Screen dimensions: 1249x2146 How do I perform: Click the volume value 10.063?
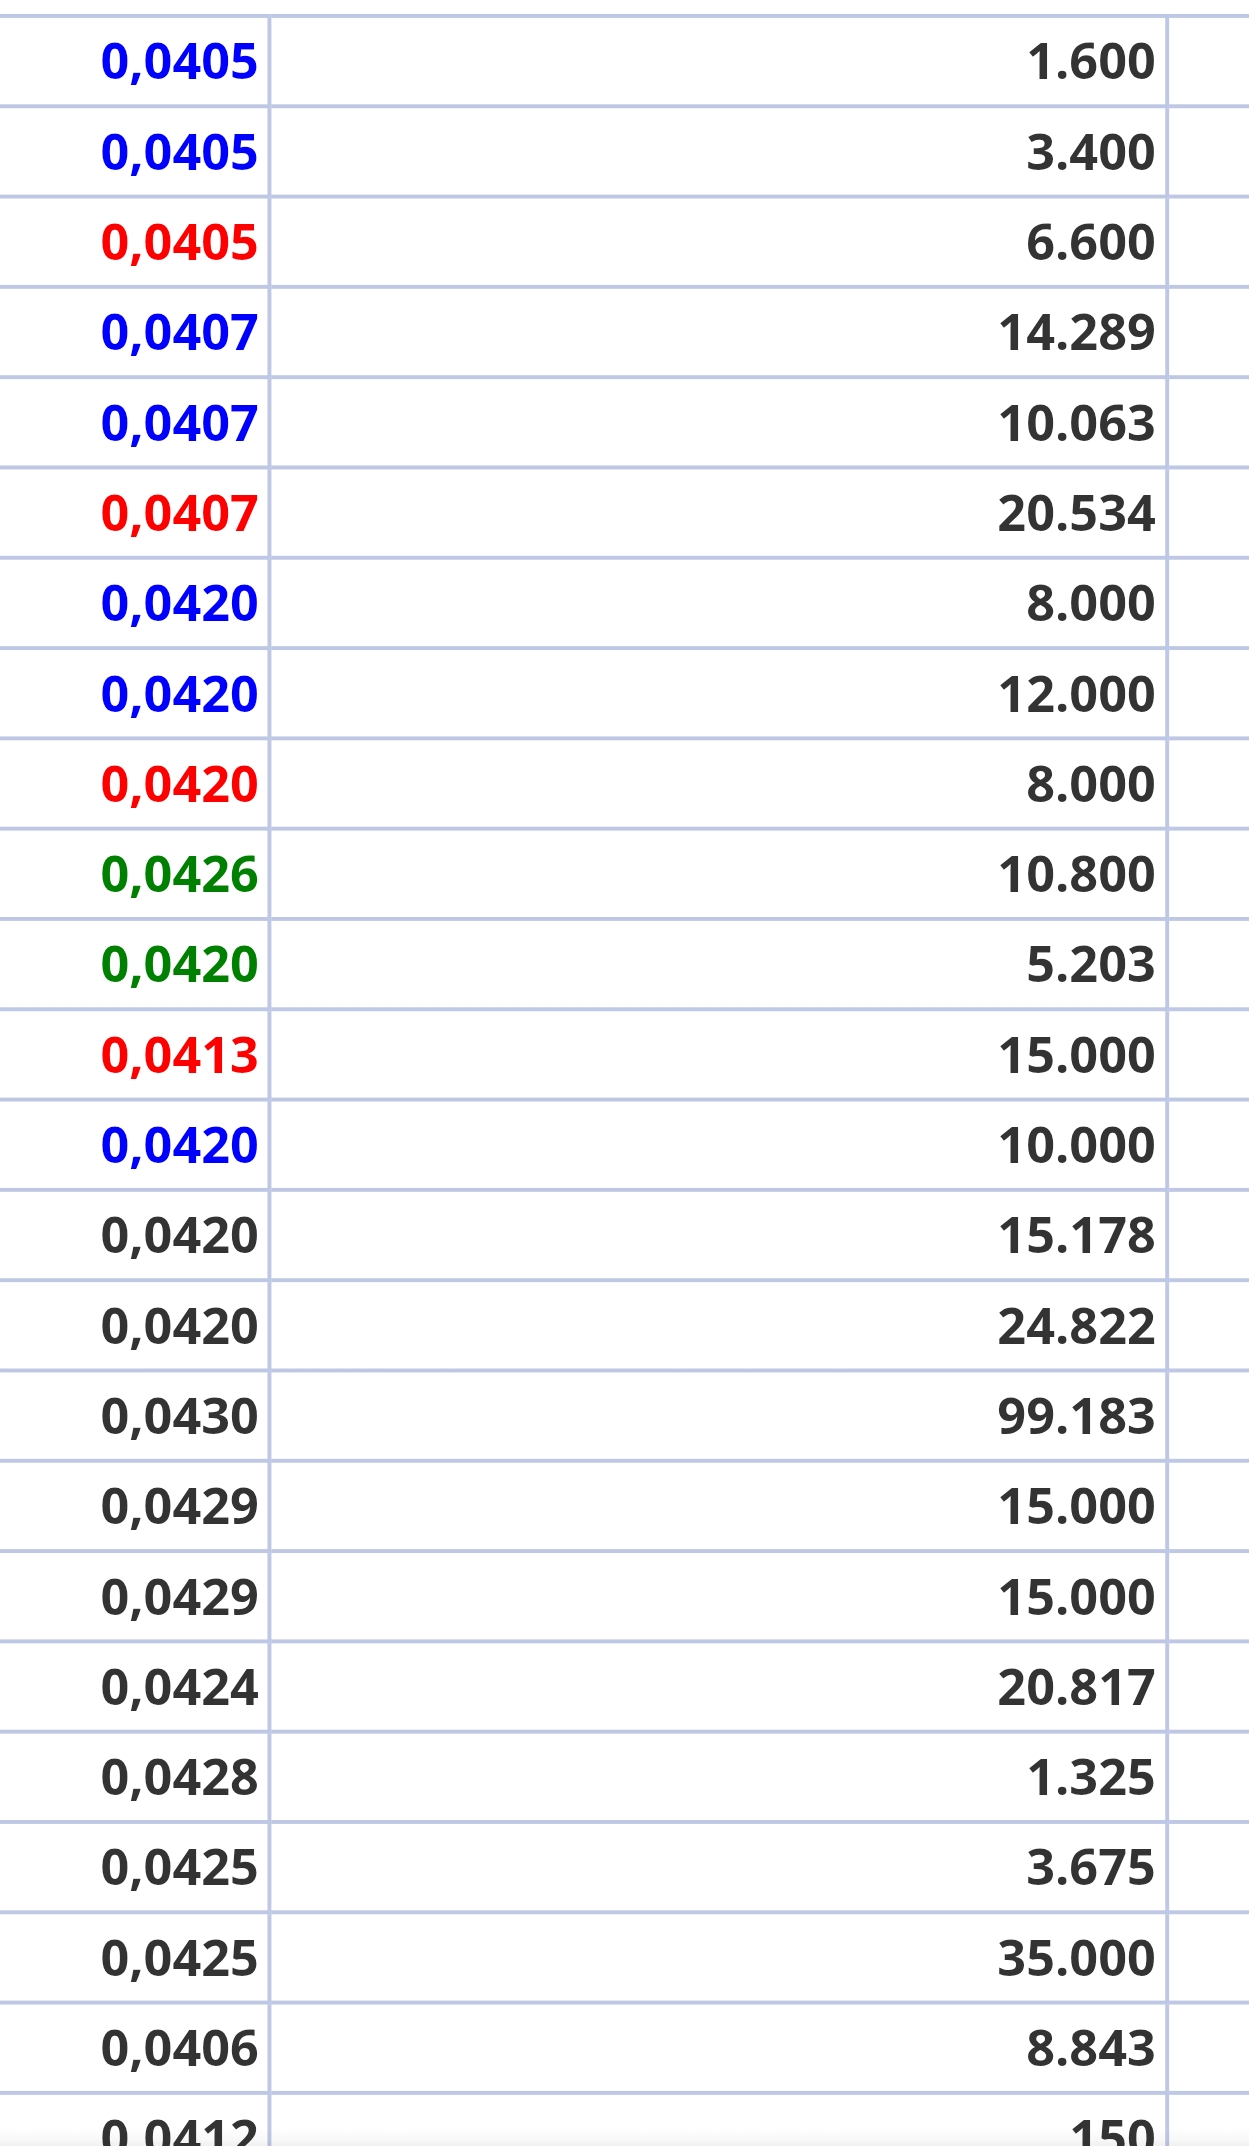pos(1076,423)
